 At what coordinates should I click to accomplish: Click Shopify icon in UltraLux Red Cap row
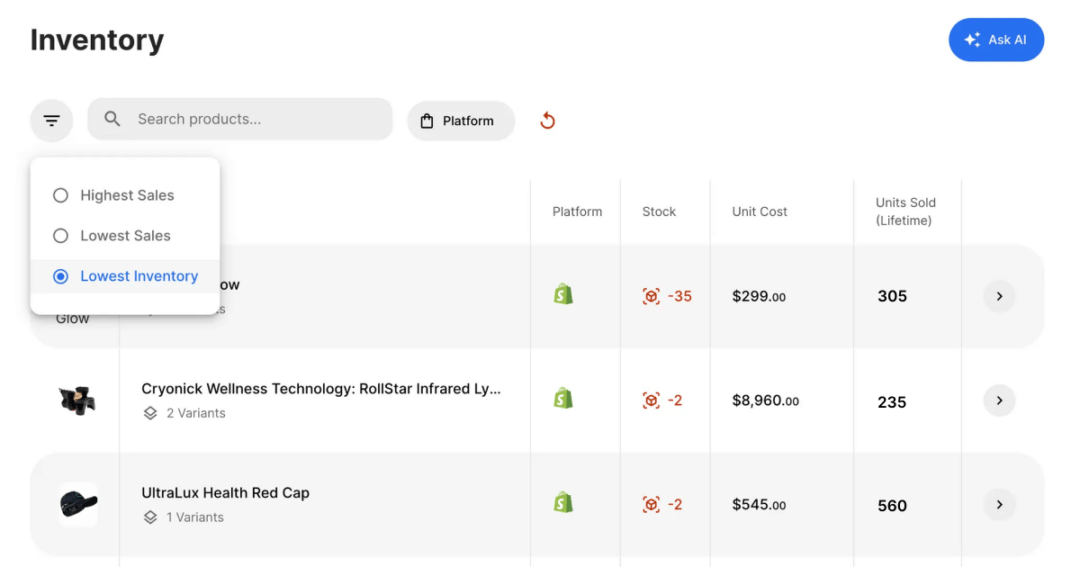click(x=563, y=503)
